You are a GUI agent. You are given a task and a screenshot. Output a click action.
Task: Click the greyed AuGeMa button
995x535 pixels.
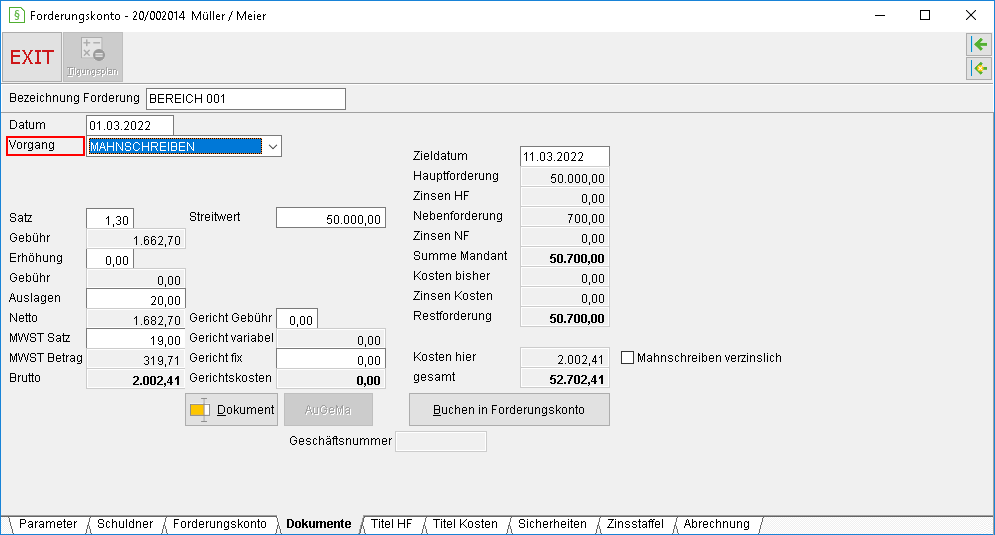pyautogui.click(x=328, y=410)
